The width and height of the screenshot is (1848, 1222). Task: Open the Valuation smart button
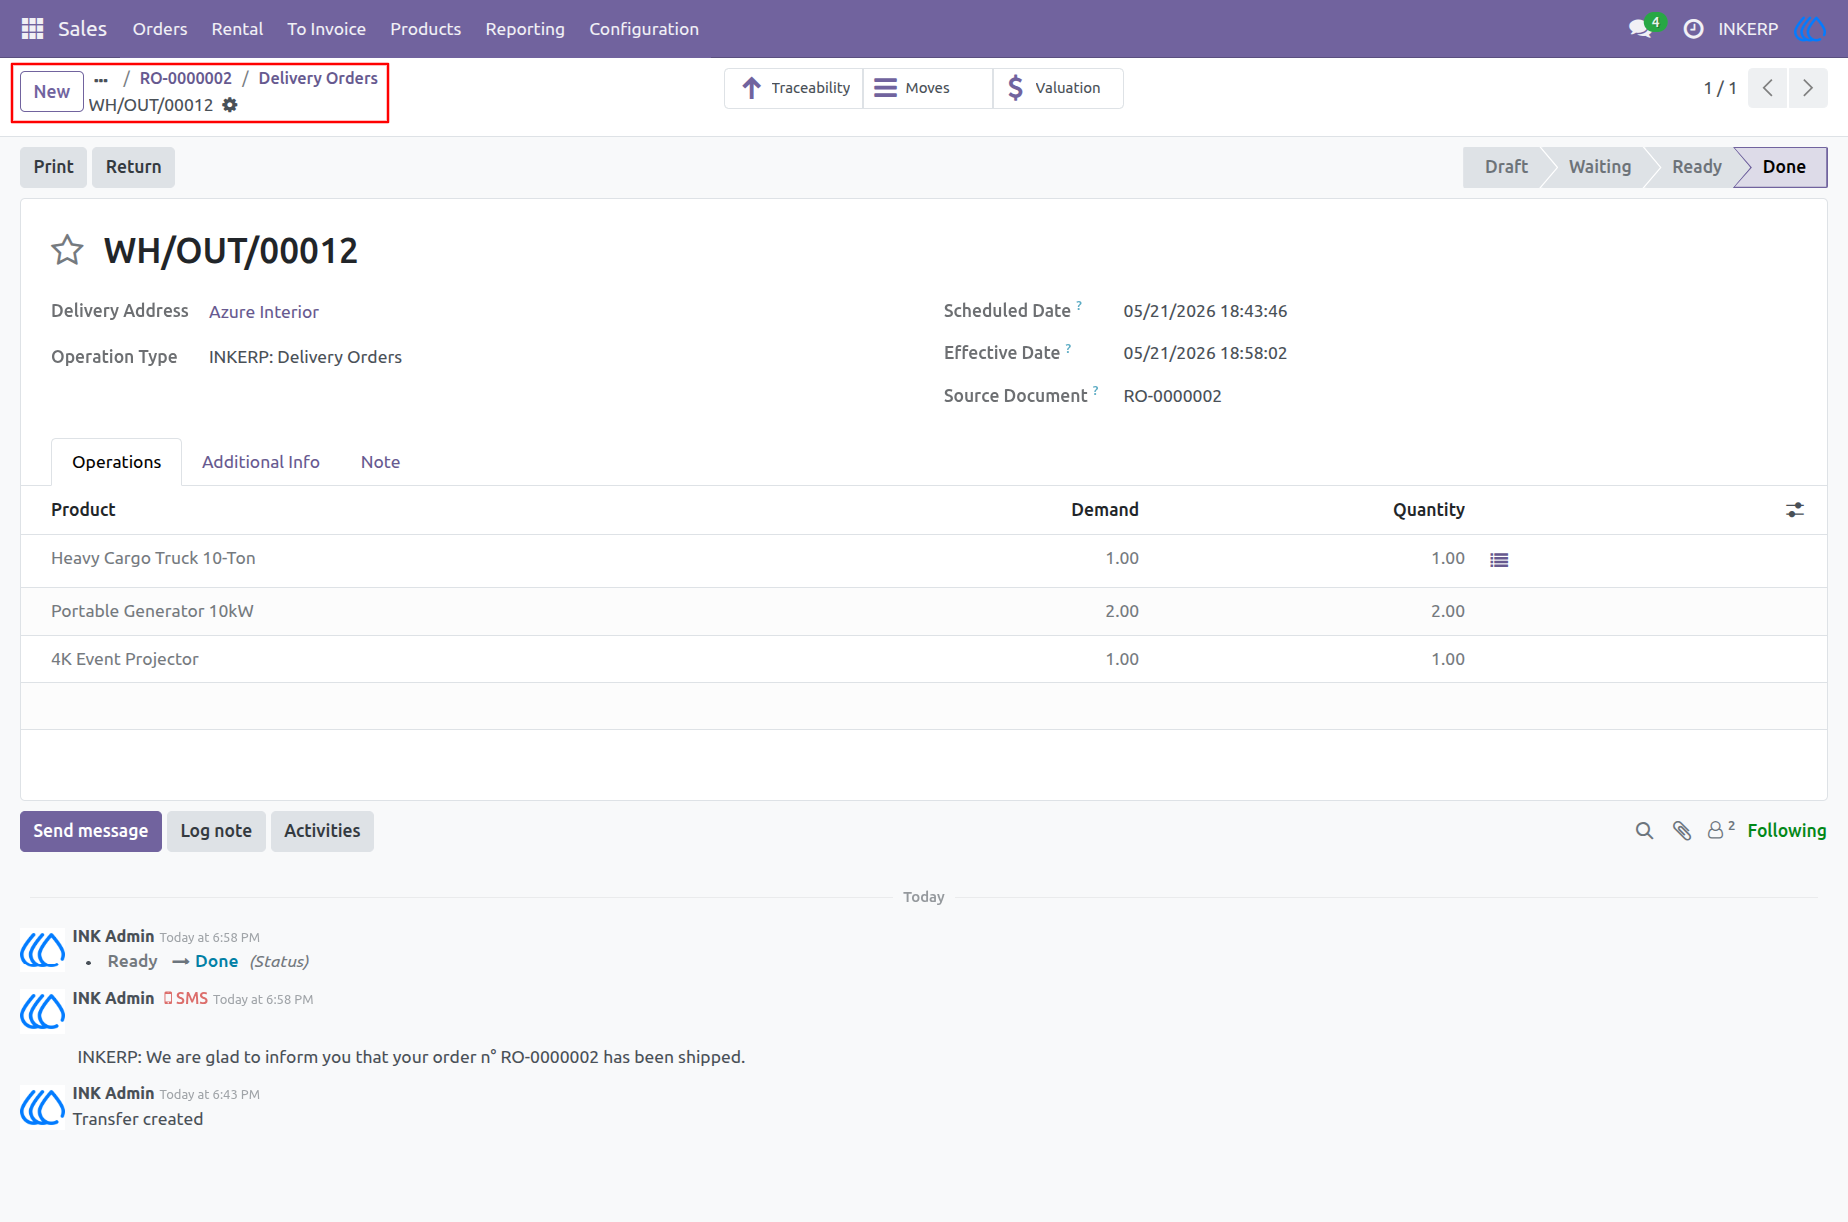[1058, 88]
